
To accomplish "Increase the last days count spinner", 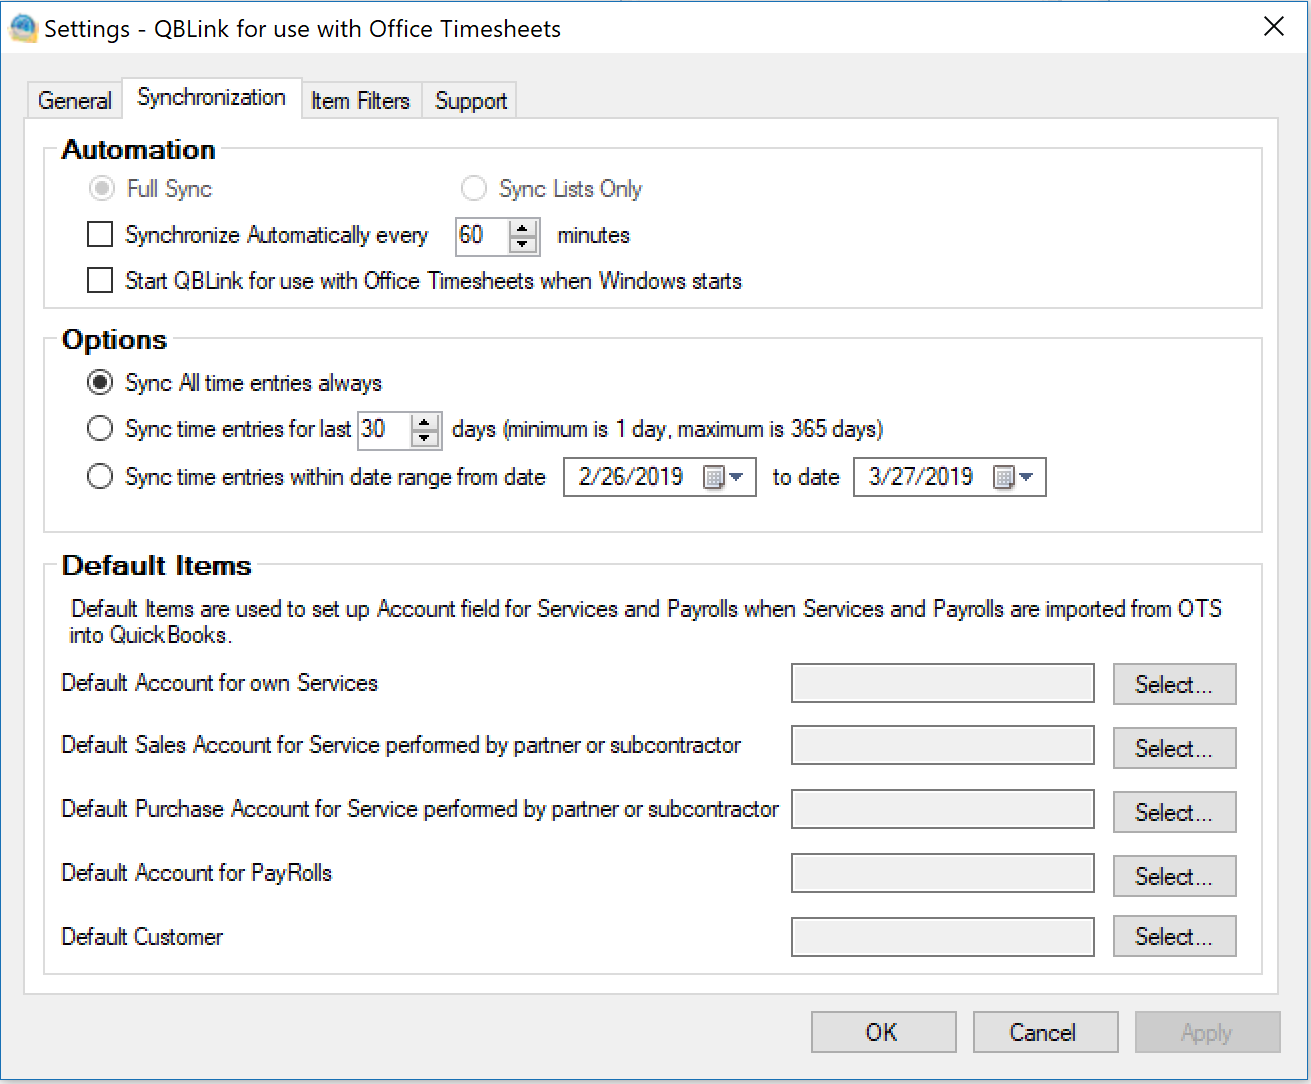I will pyautogui.click(x=425, y=422).
